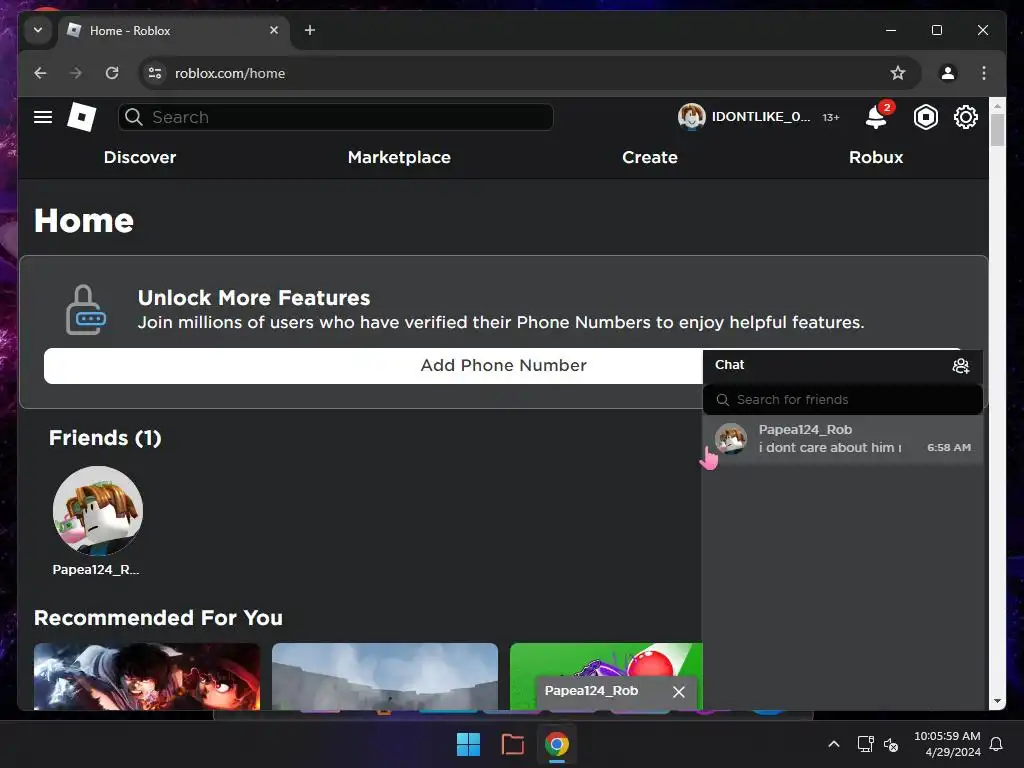Open the notifications bell
The image size is (1024, 768).
pos(876,118)
